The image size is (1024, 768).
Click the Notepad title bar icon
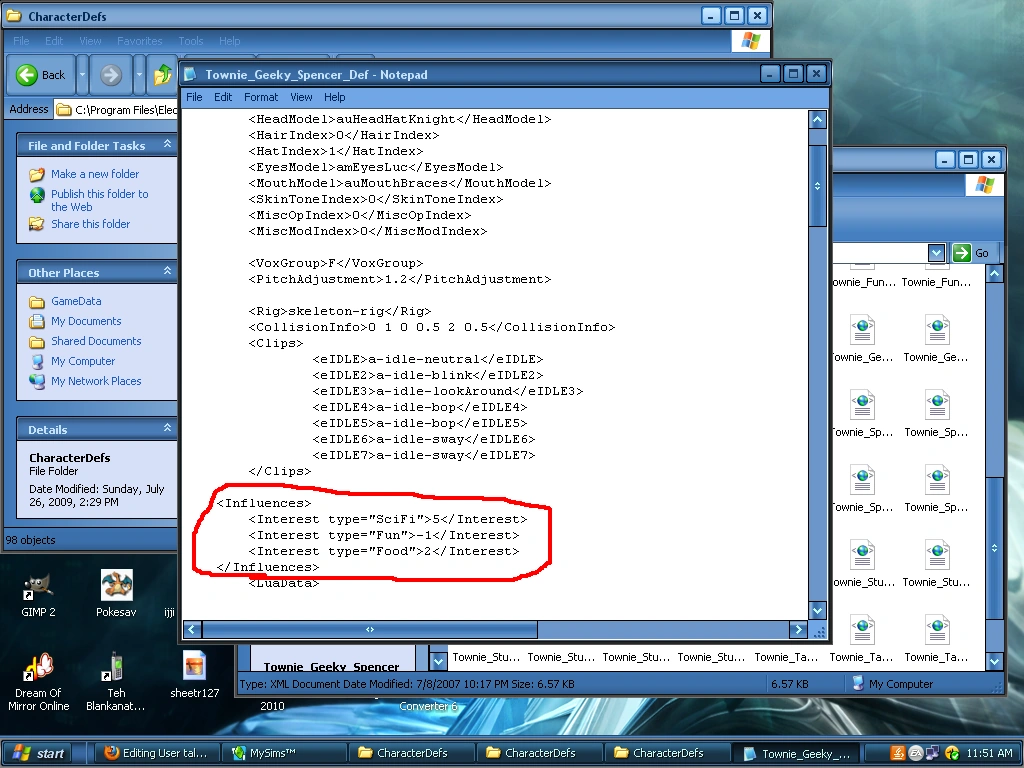pyautogui.click(x=190, y=74)
